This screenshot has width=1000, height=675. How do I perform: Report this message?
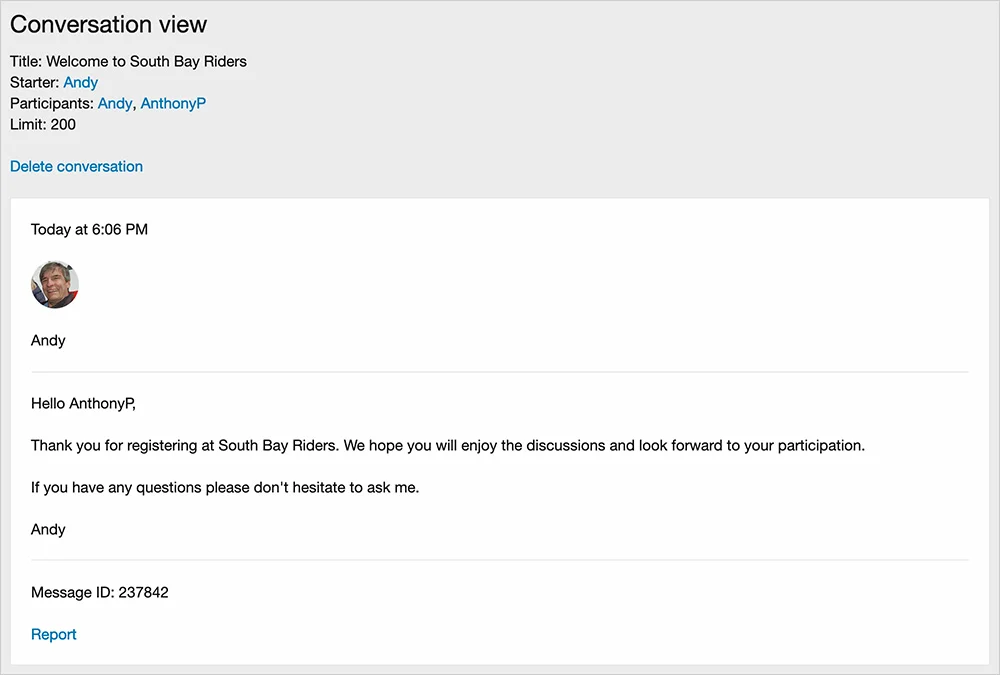[54, 635]
